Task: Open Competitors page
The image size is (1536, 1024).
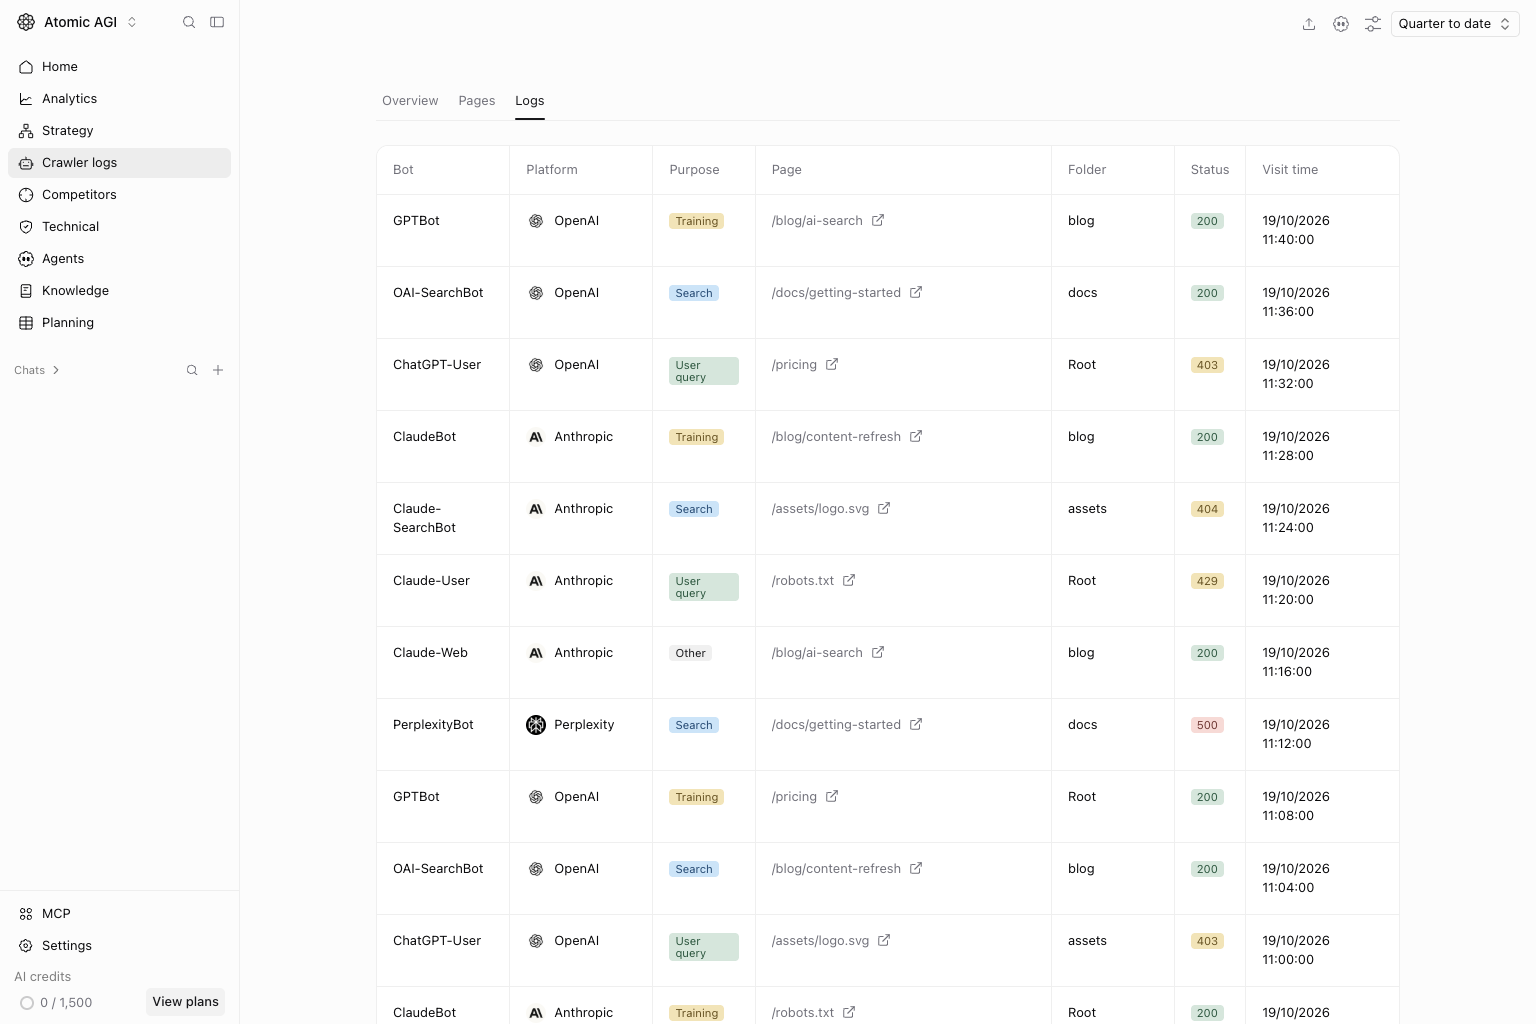Action: tap(119, 195)
